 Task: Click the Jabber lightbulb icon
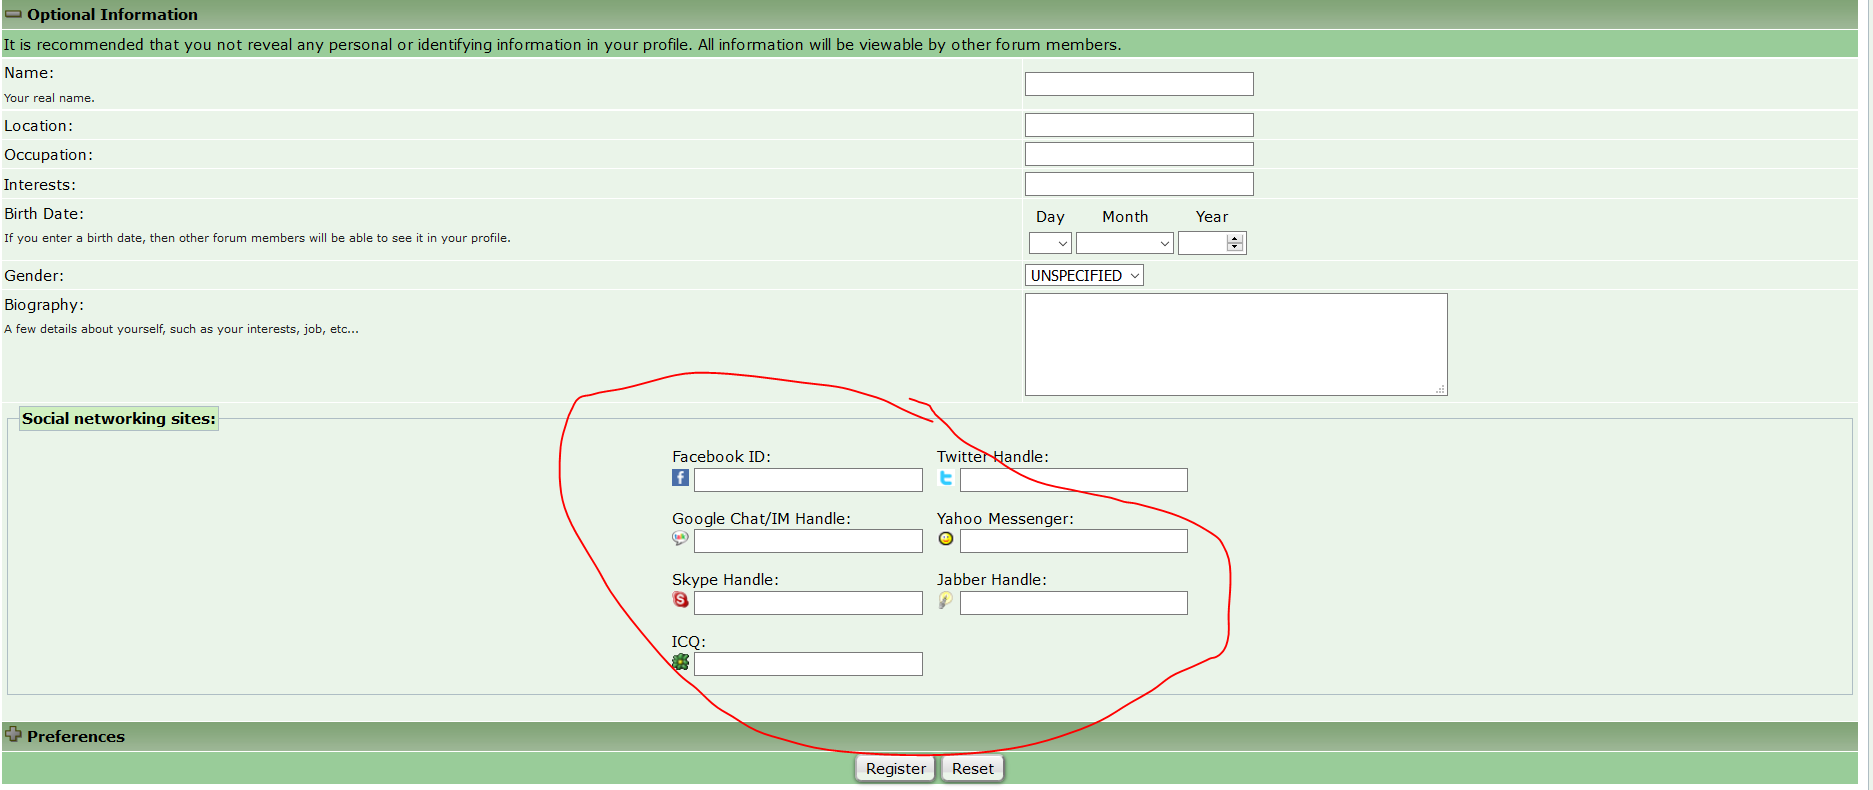945,600
